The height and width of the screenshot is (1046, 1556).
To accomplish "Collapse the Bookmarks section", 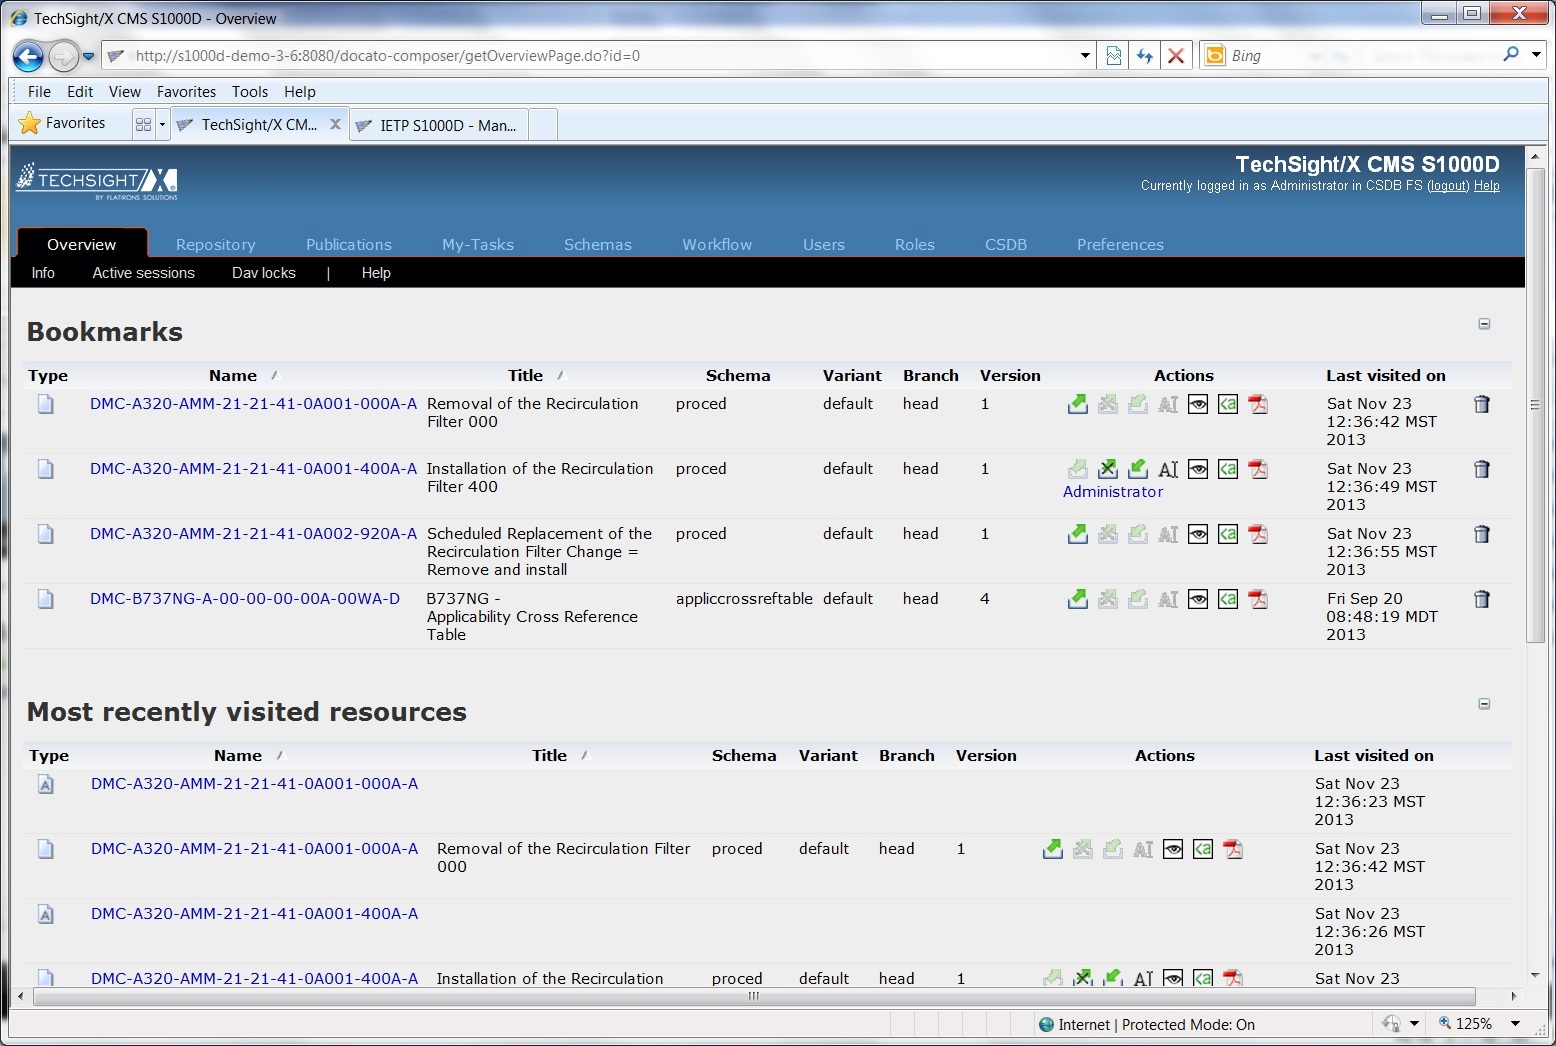I will pyautogui.click(x=1484, y=324).
